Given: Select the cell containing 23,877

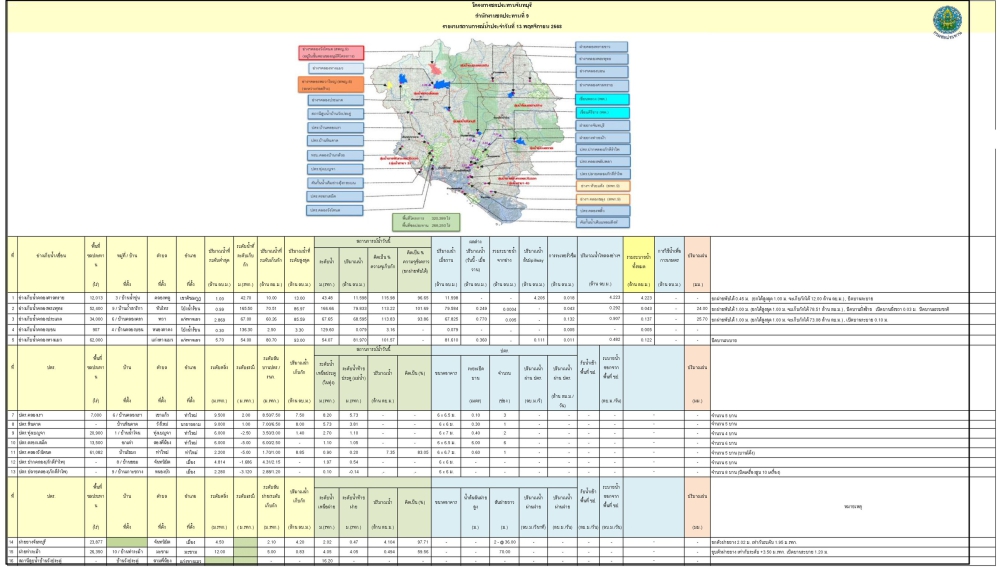Looking at the screenshot, I should [x=96, y=541].
